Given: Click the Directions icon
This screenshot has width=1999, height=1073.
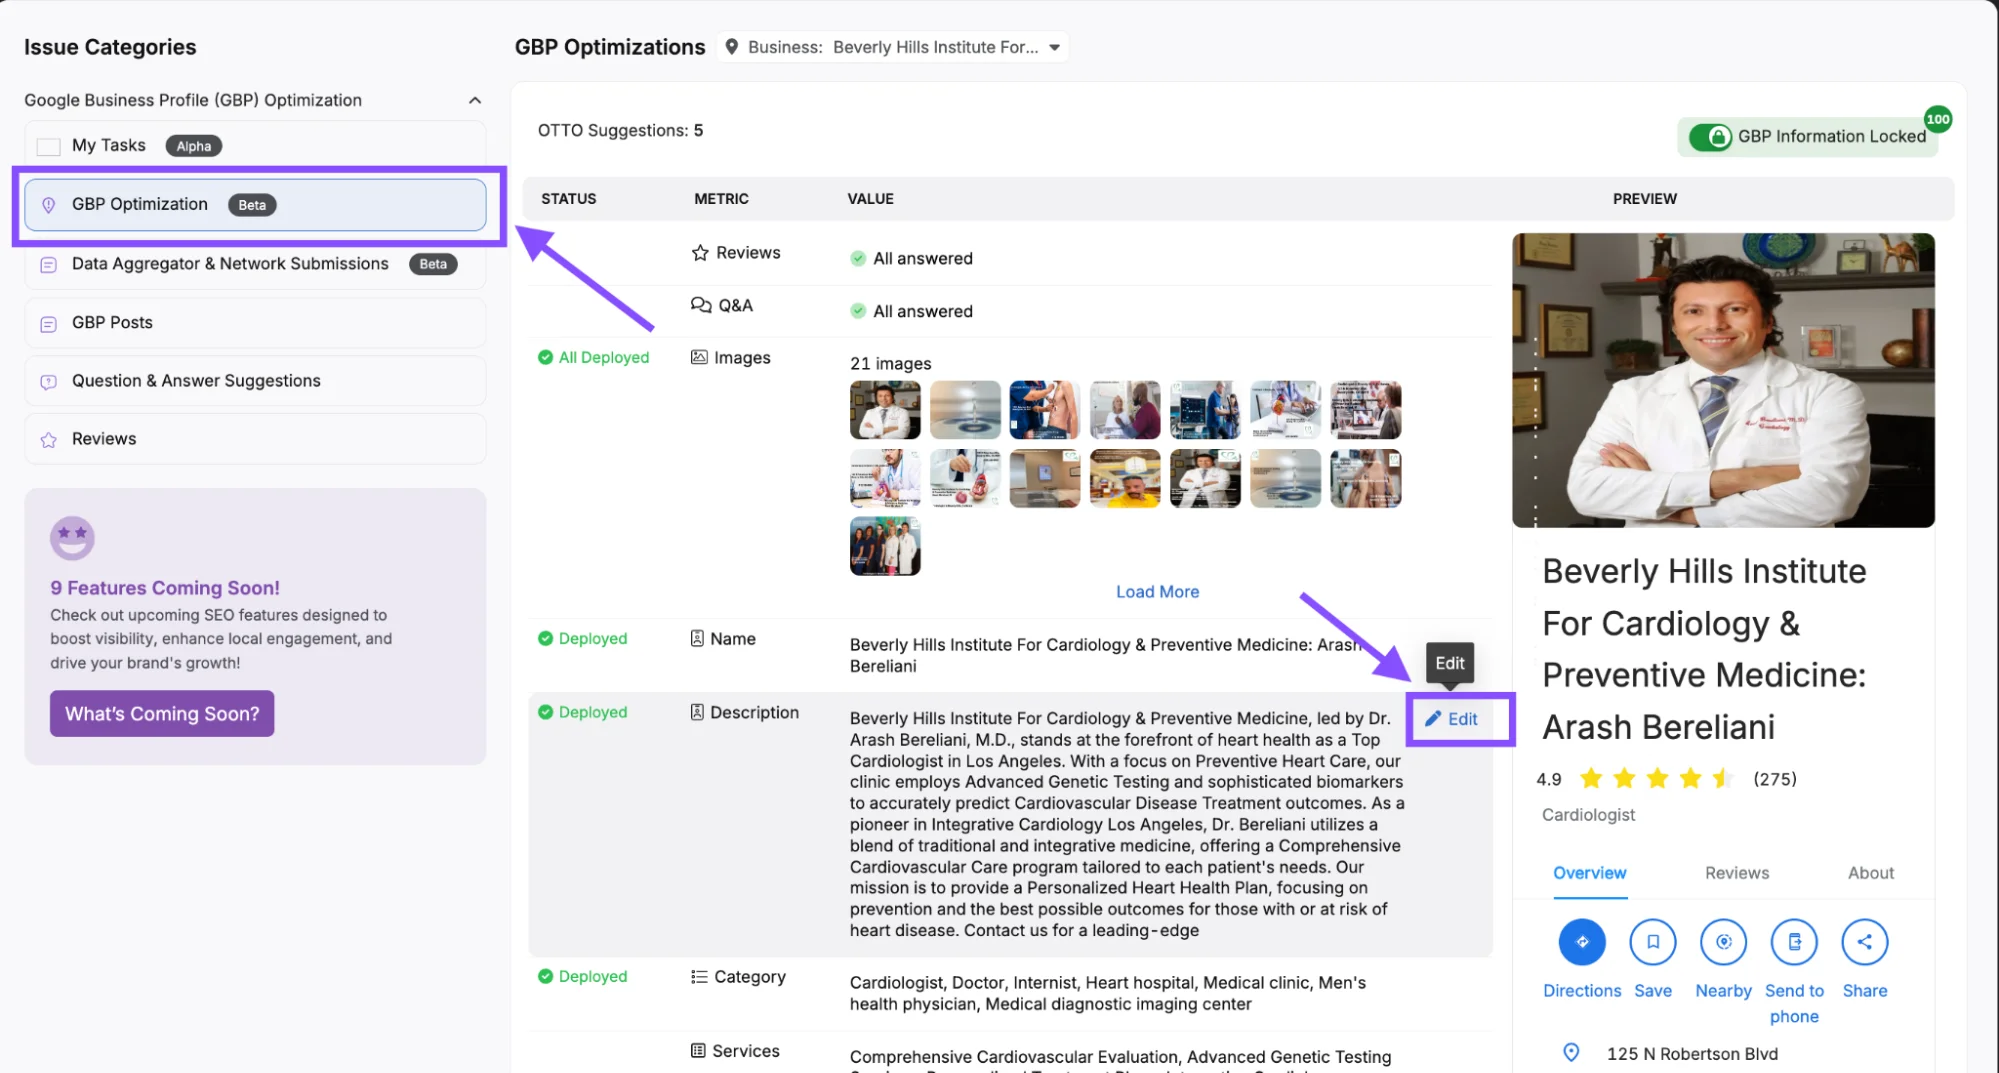Looking at the screenshot, I should 1582,941.
